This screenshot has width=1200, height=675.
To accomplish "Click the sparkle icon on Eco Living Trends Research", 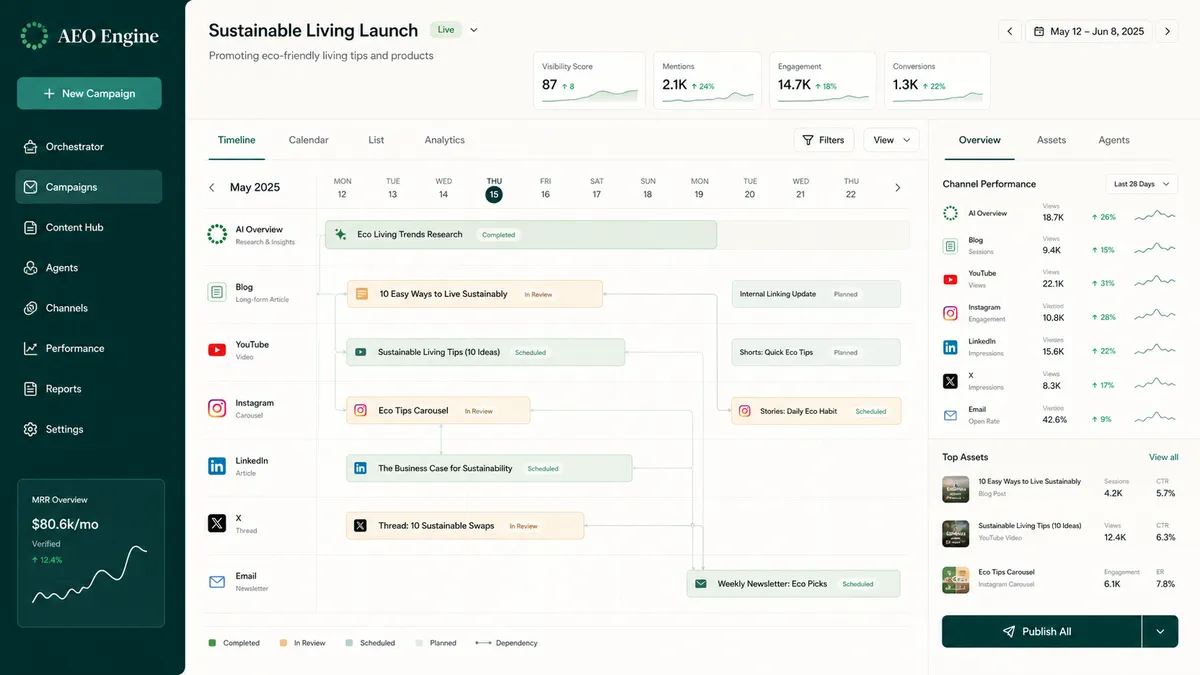I will click(x=340, y=234).
